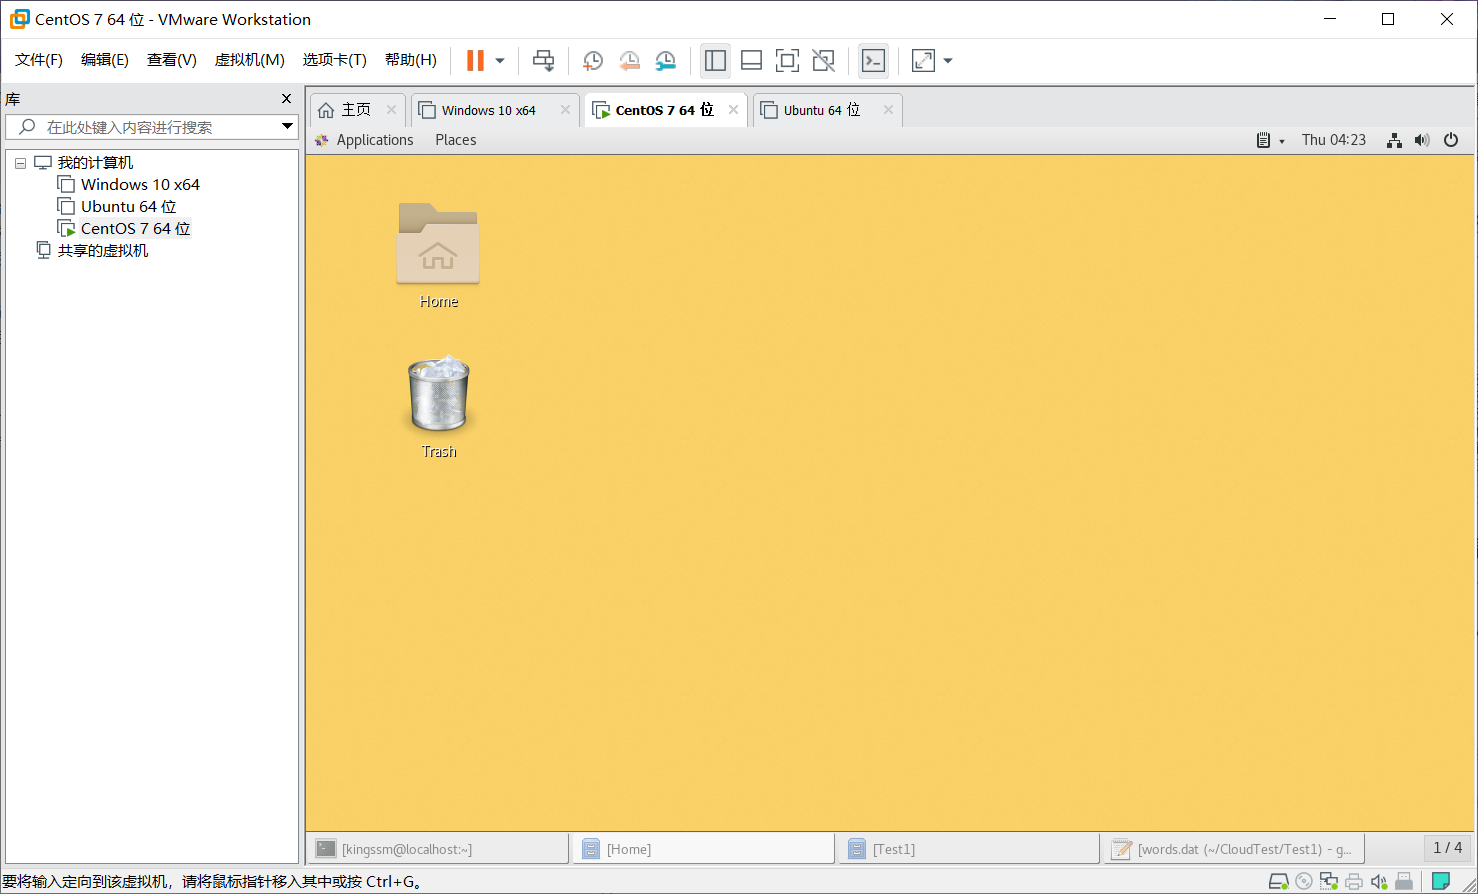
Task: Open the 帮助(H) menu
Action: [411, 60]
